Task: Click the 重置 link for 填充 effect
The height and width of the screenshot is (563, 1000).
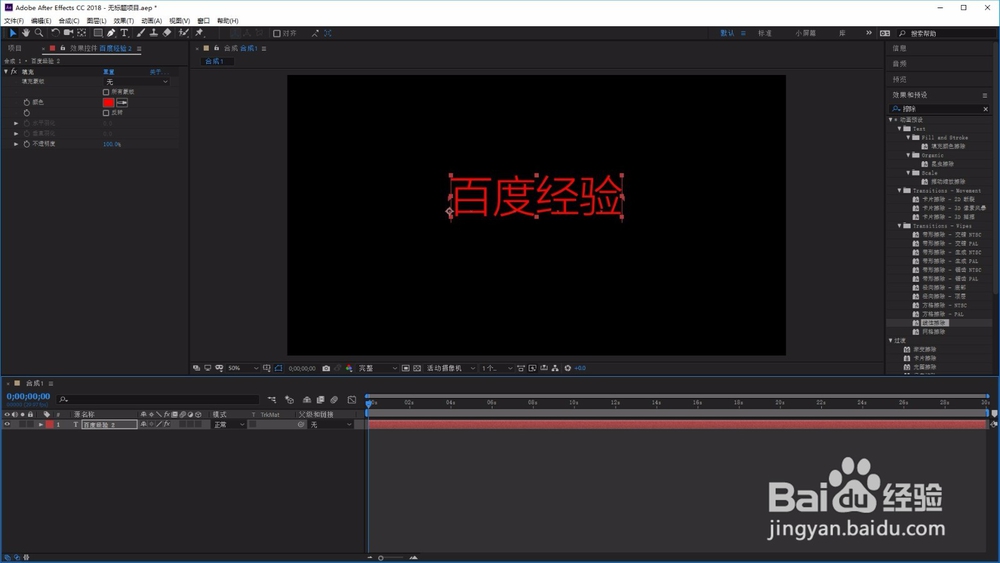Action: point(108,72)
